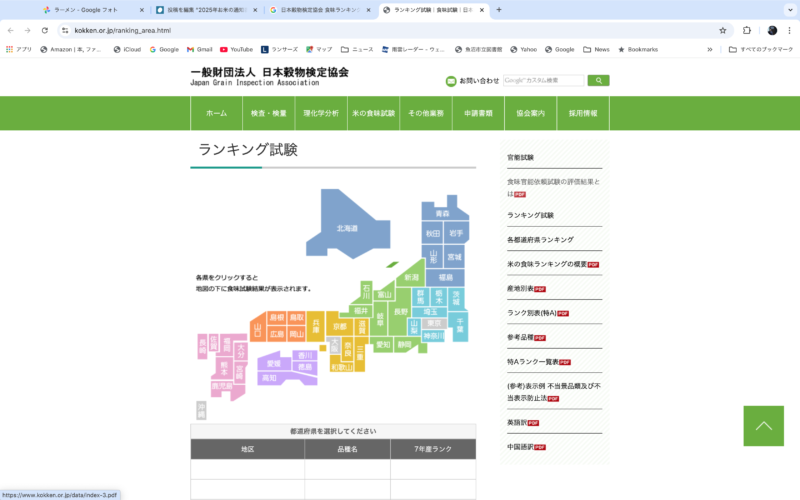The width and height of the screenshot is (800, 500).
Task: Open the Gmail bookmark
Action: [199, 49]
